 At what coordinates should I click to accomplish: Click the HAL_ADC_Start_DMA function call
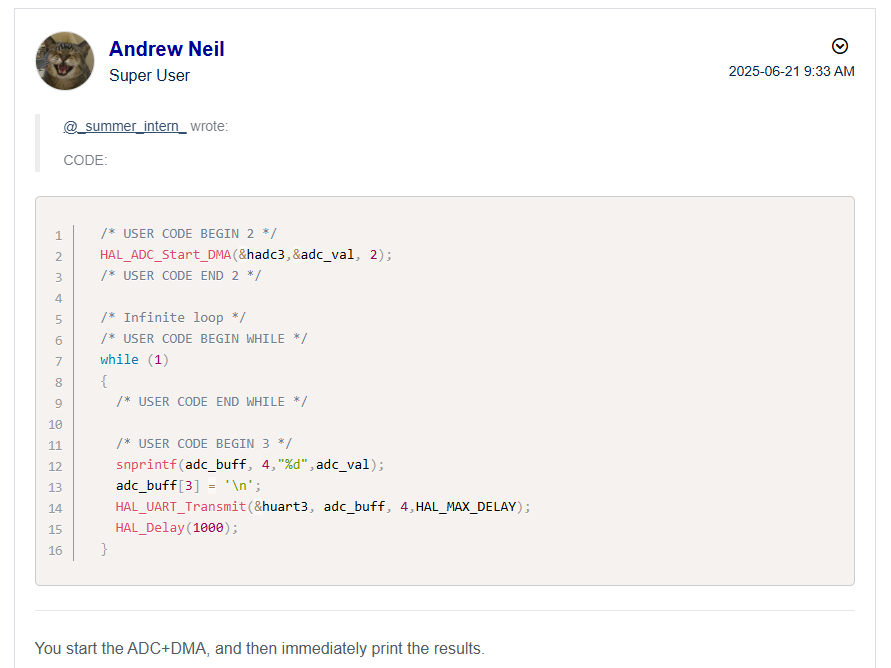(165, 255)
